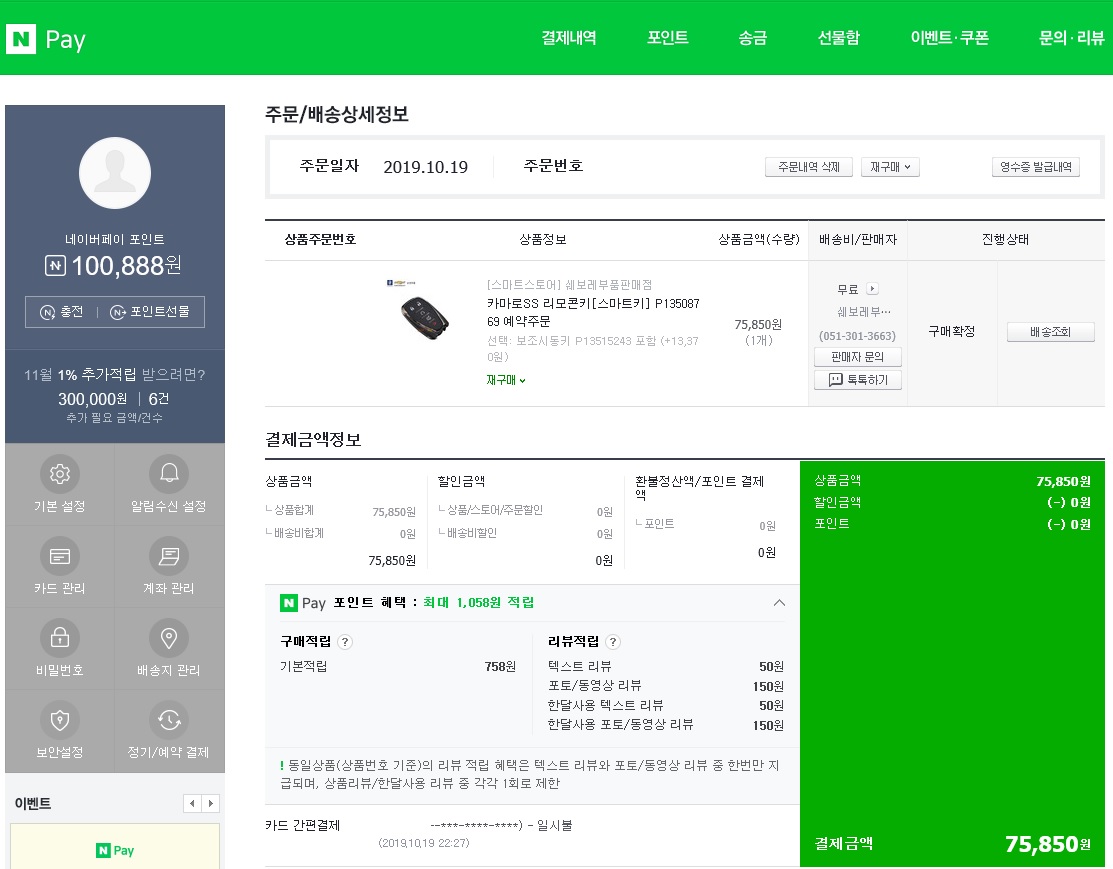Open 보안설정 shield icon

[x=60, y=720]
